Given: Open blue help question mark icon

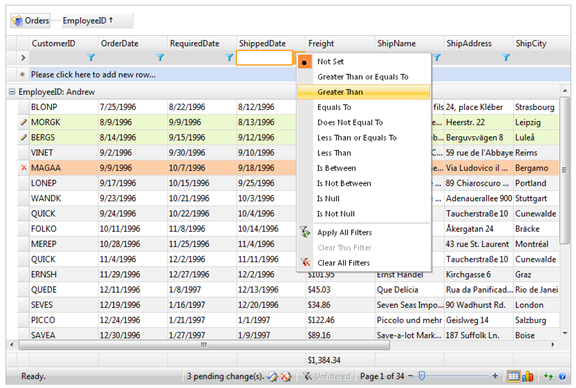Looking at the screenshot, I should click(x=562, y=376).
